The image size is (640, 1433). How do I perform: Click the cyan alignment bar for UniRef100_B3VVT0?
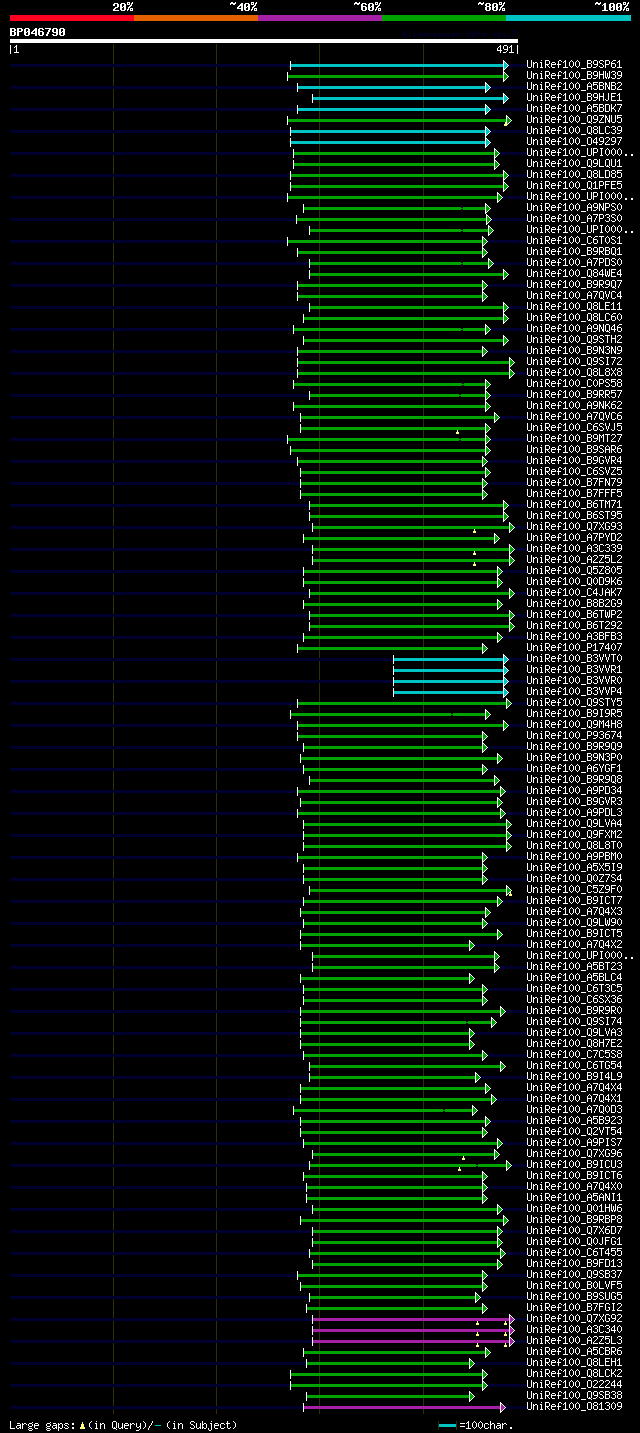point(450,659)
